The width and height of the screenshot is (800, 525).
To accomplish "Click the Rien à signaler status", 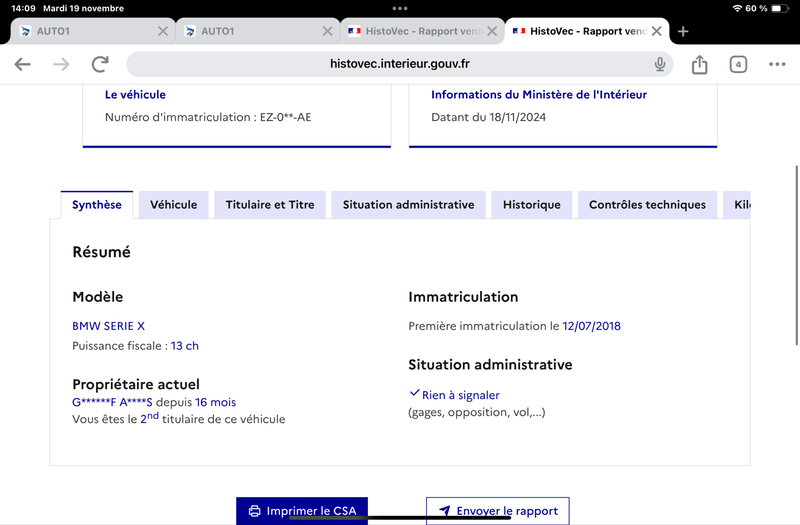I will click(455, 395).
